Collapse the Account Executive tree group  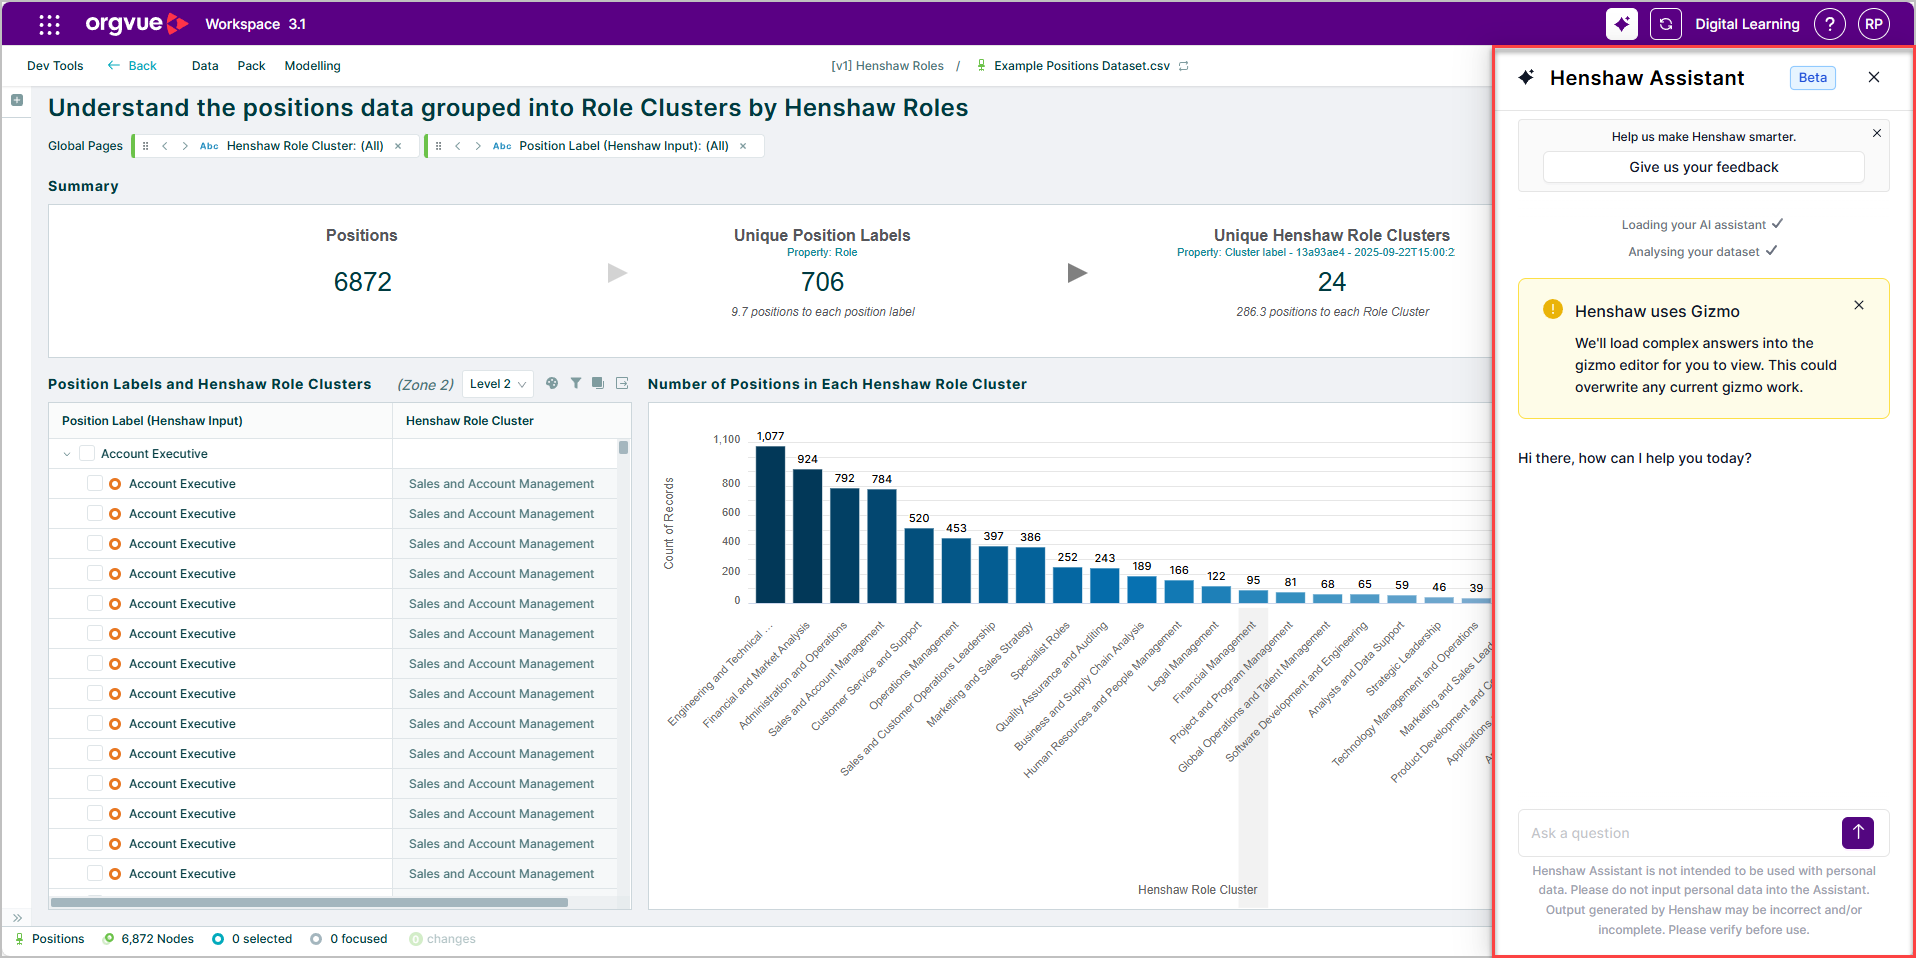click(x=67, y=454)
